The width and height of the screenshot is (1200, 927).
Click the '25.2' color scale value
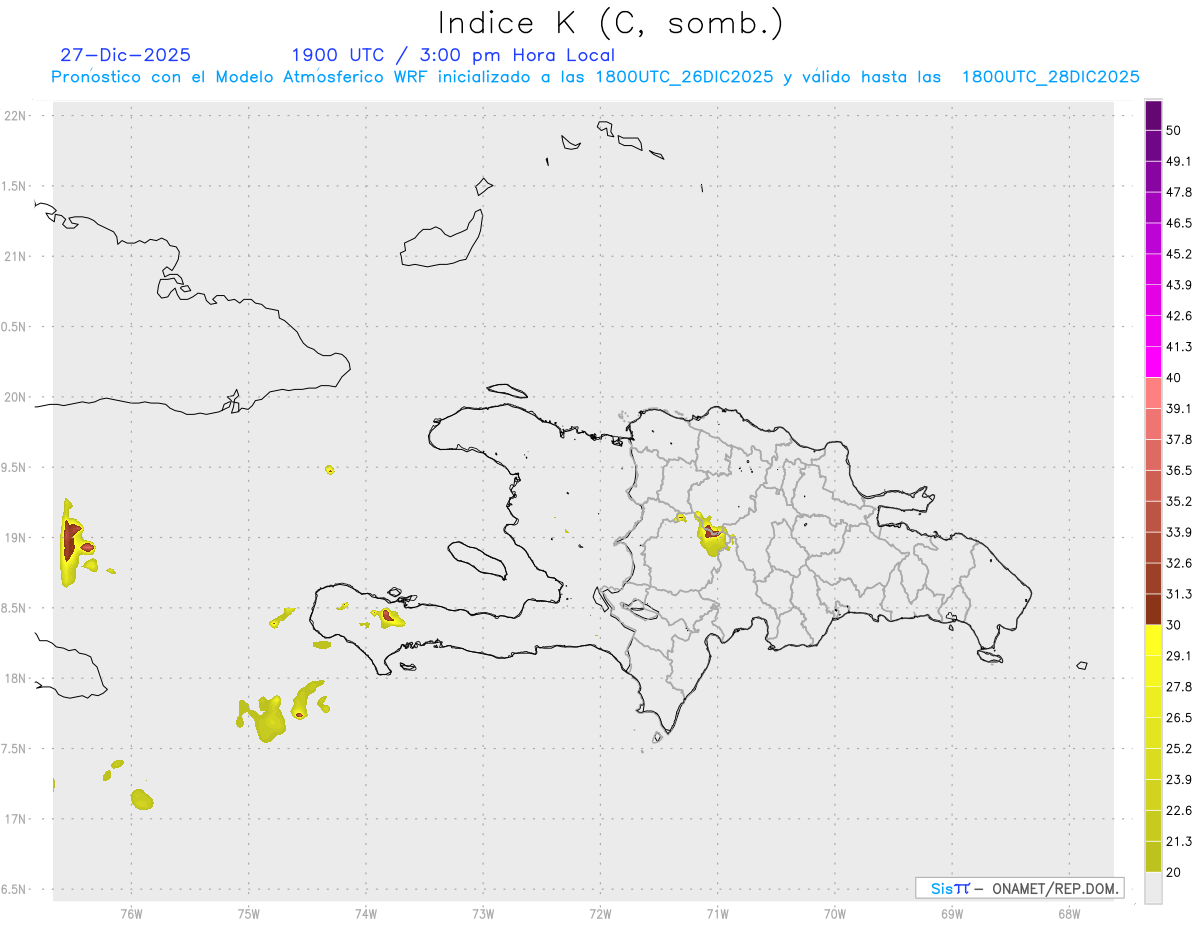[x=1180, y=749]
